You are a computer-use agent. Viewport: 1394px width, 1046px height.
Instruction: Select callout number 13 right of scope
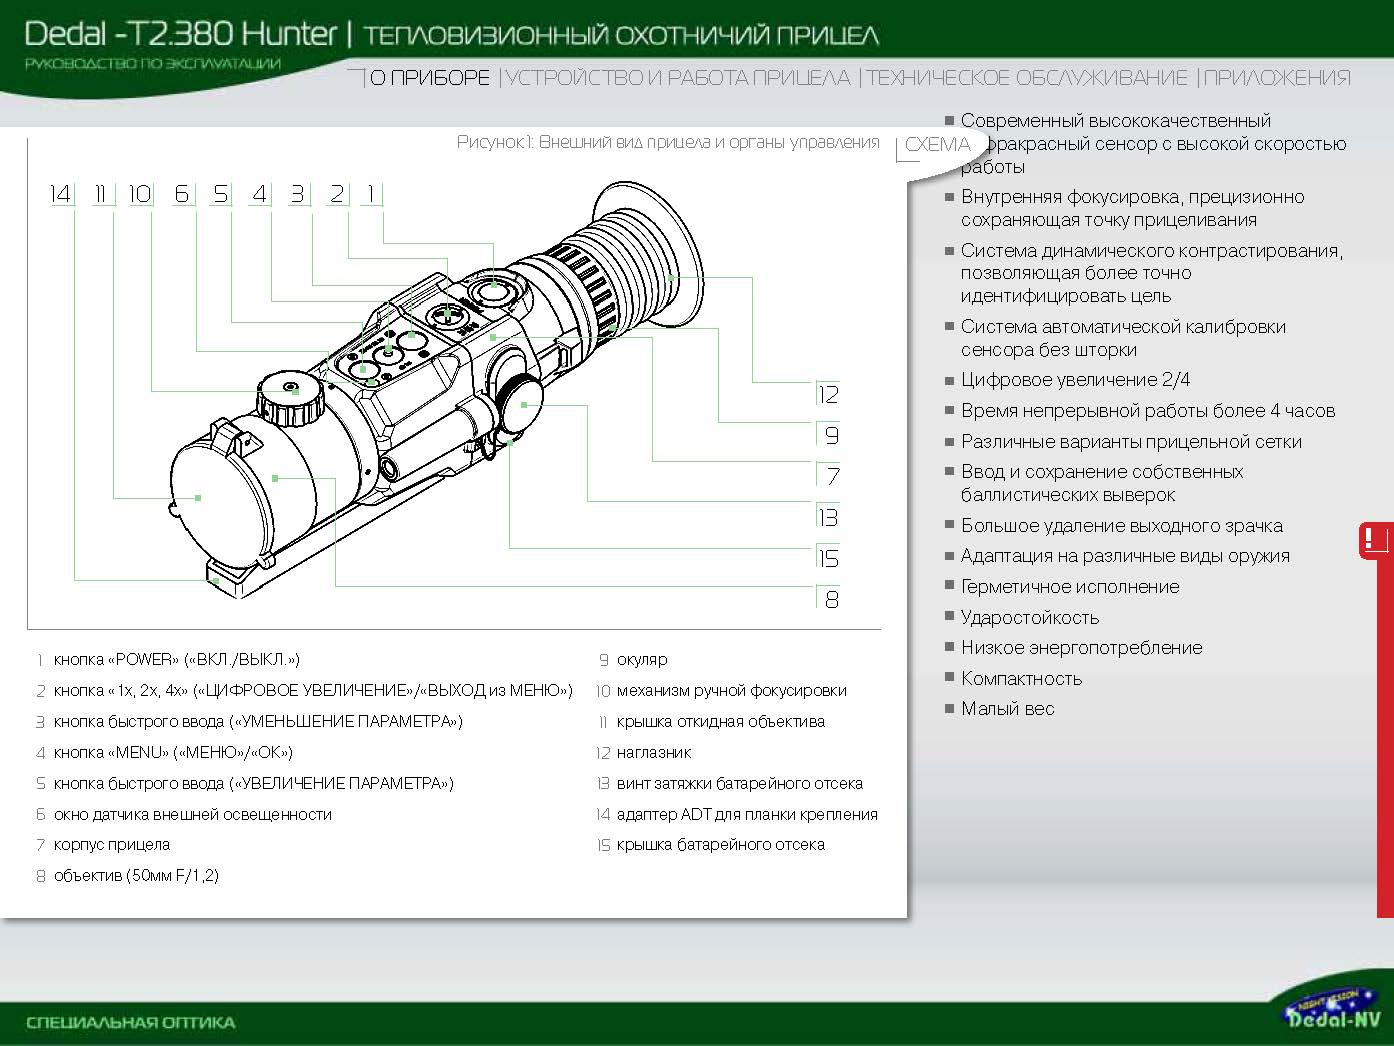(828, 517)
